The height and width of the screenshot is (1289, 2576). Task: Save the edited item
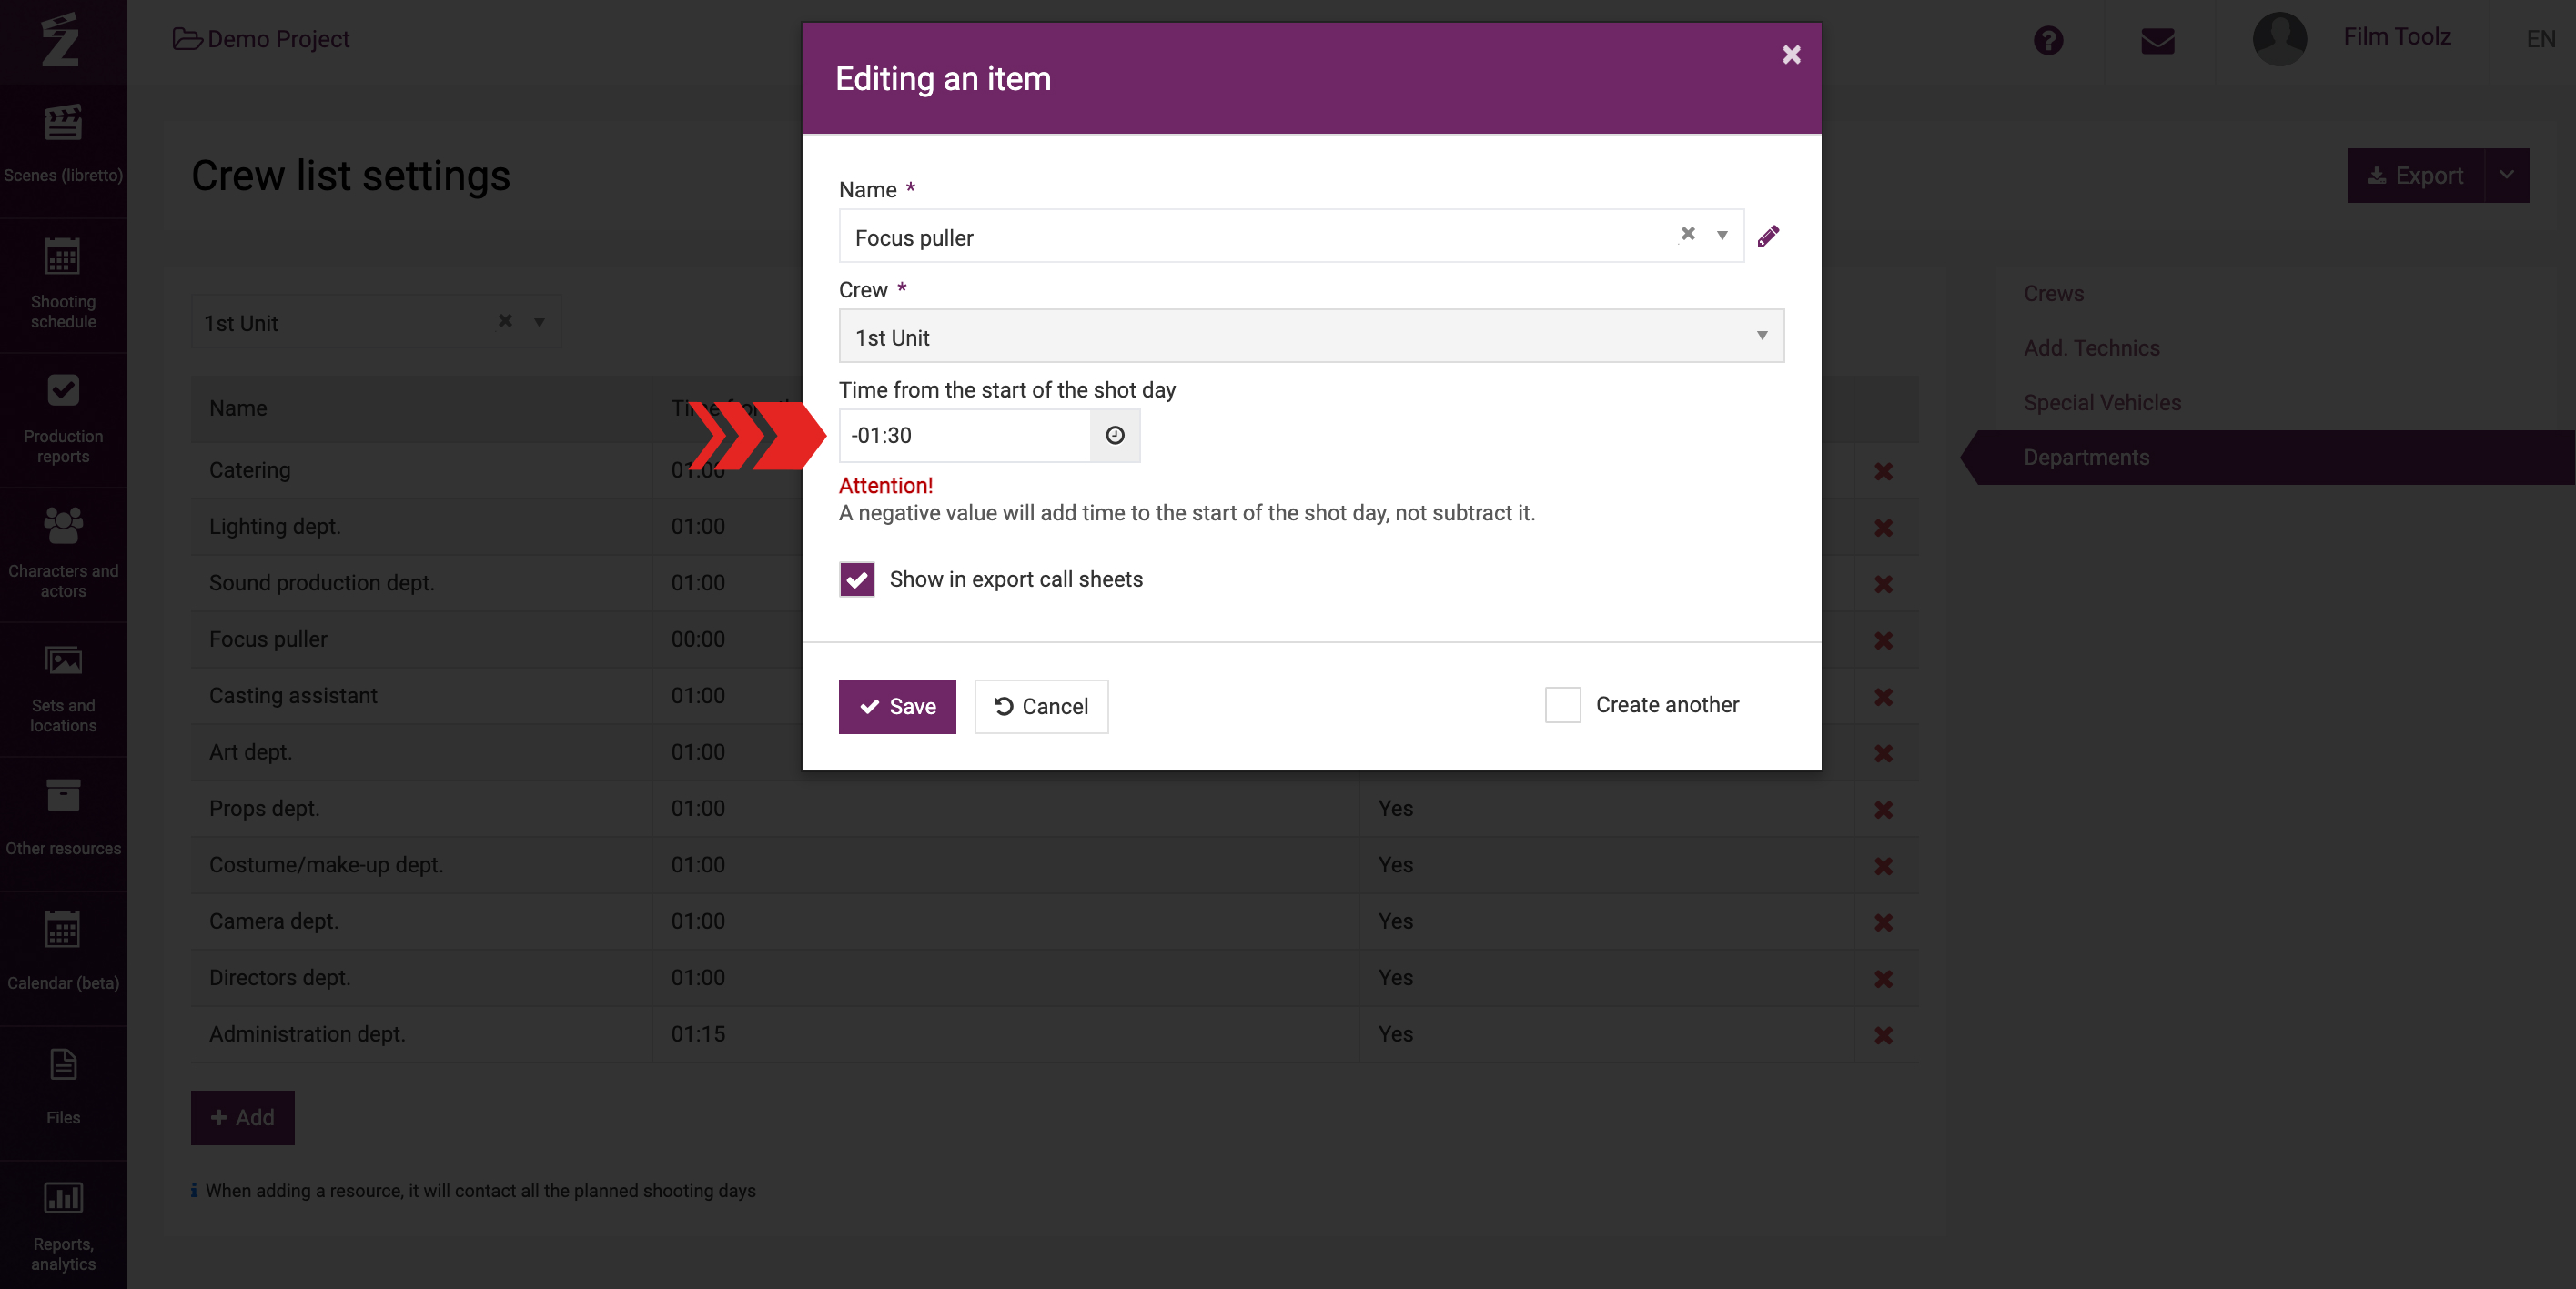coord(897,706)
